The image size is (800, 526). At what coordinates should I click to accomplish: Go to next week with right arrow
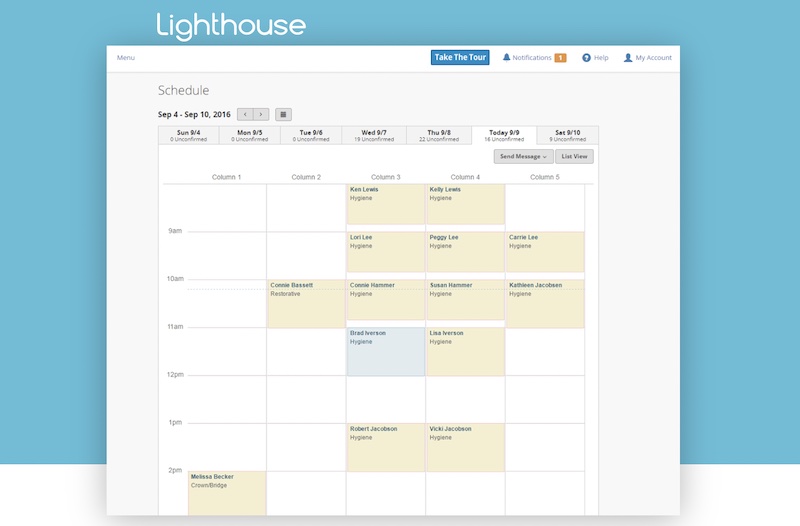point(261,114)
